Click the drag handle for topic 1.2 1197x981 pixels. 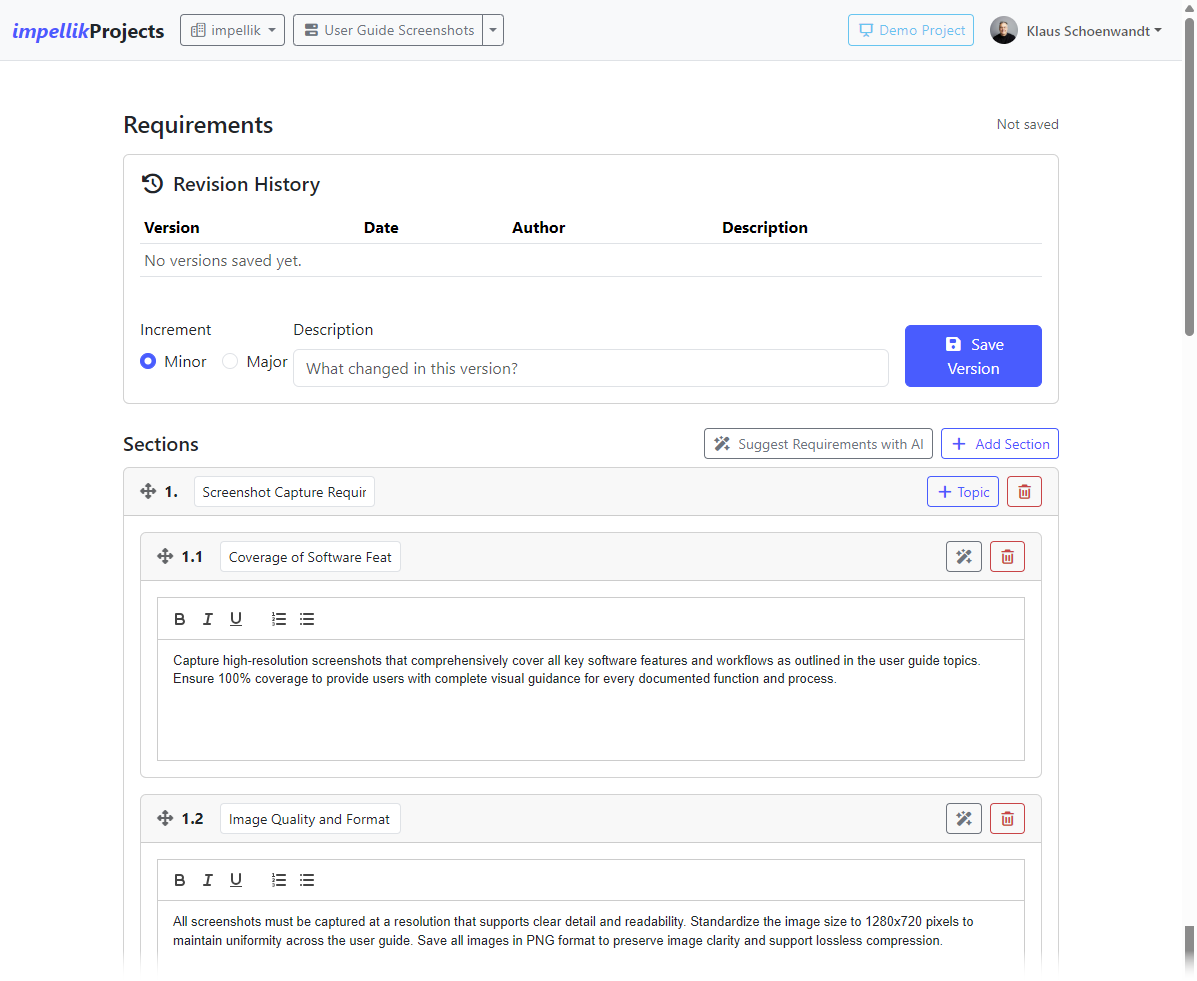(x=165, y=818)
